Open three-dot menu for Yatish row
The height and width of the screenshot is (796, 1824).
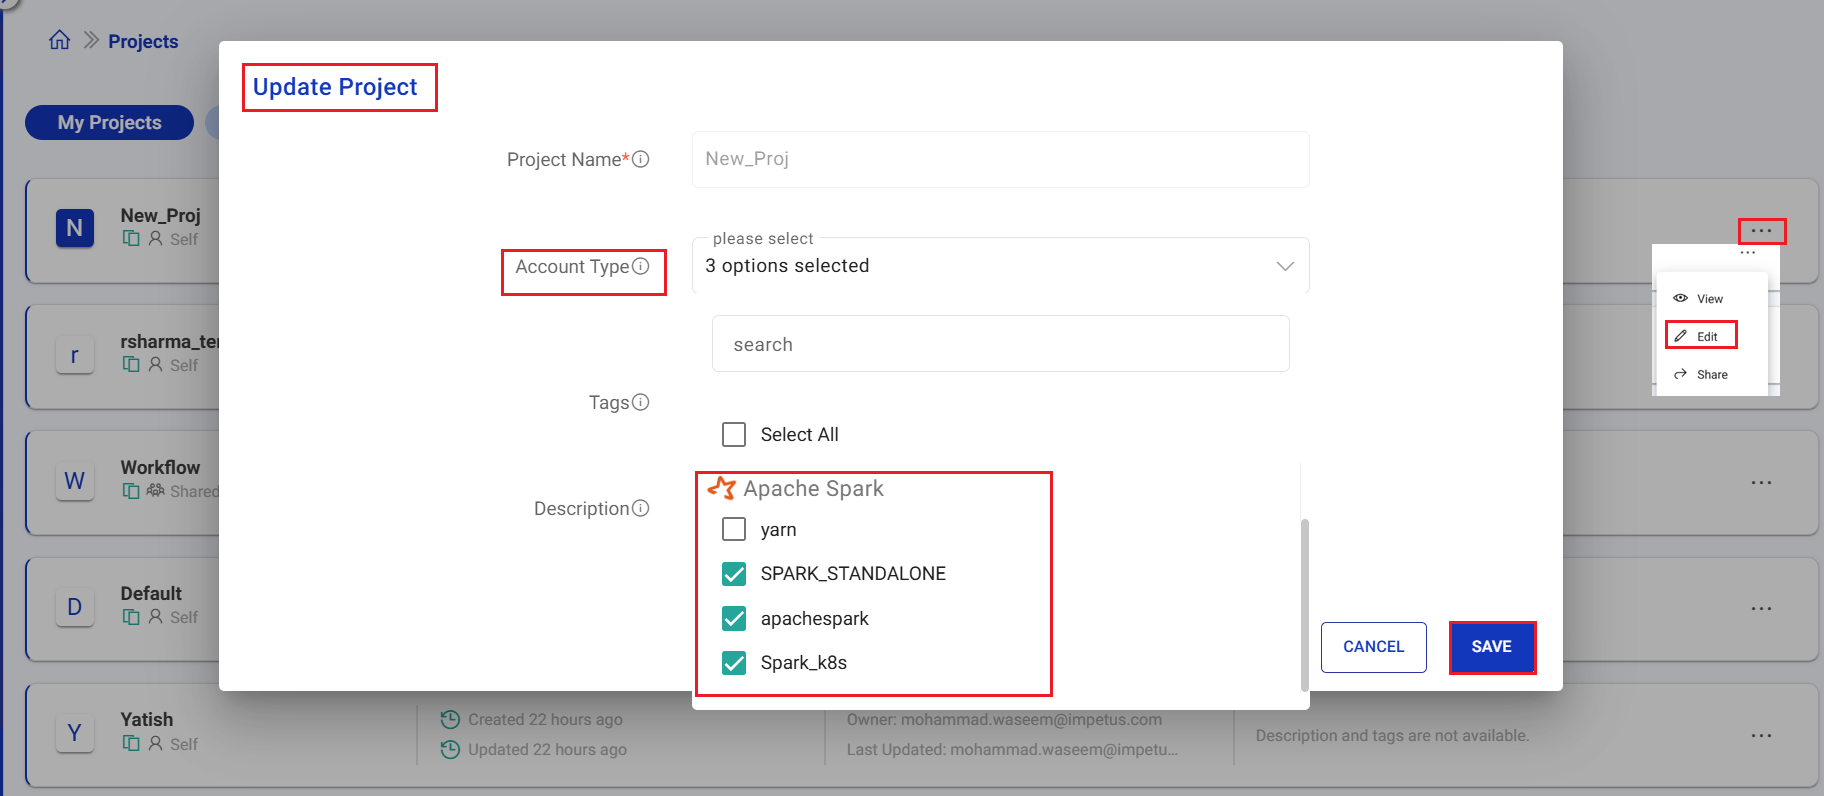click(1762, 735)
